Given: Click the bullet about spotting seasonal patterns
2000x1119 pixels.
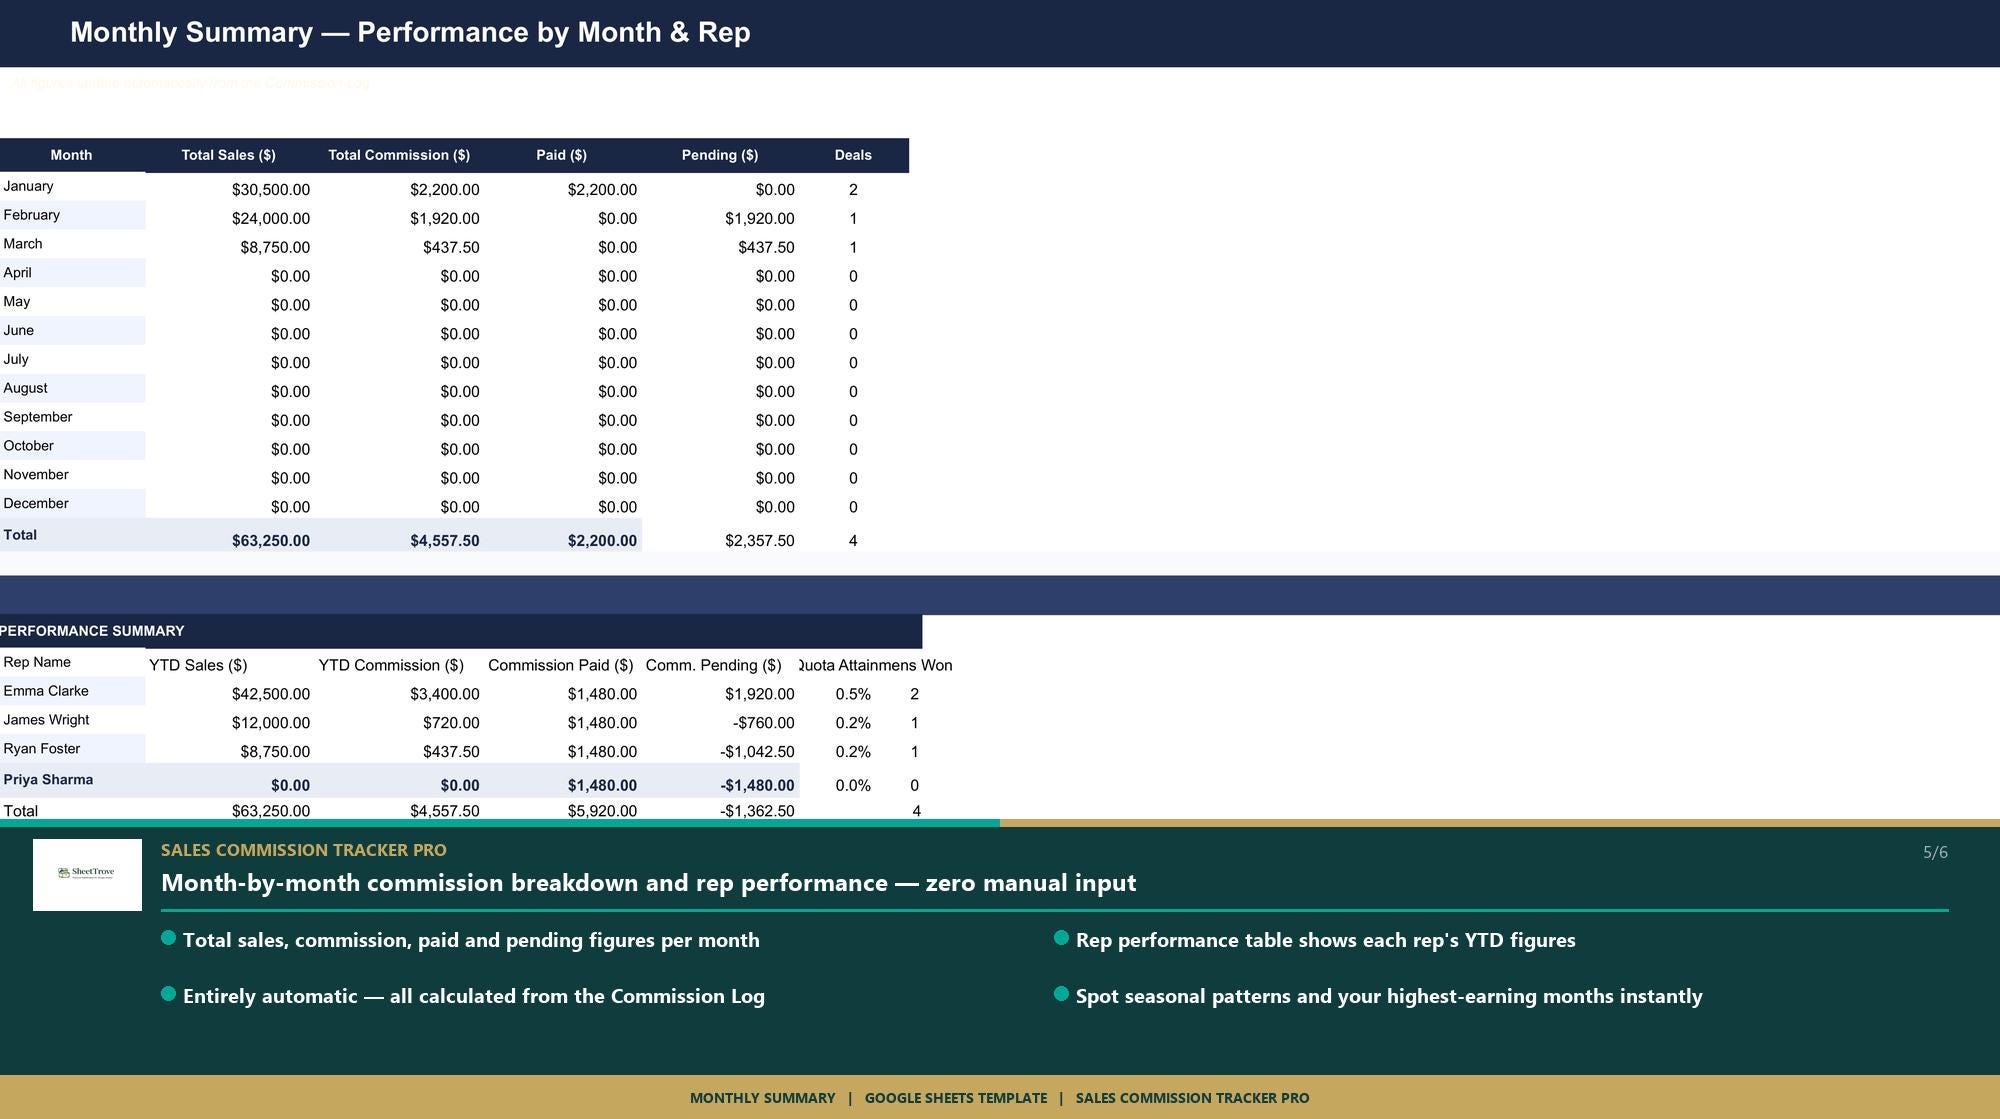Looking at the screenshot, I should pos(1389,996).
